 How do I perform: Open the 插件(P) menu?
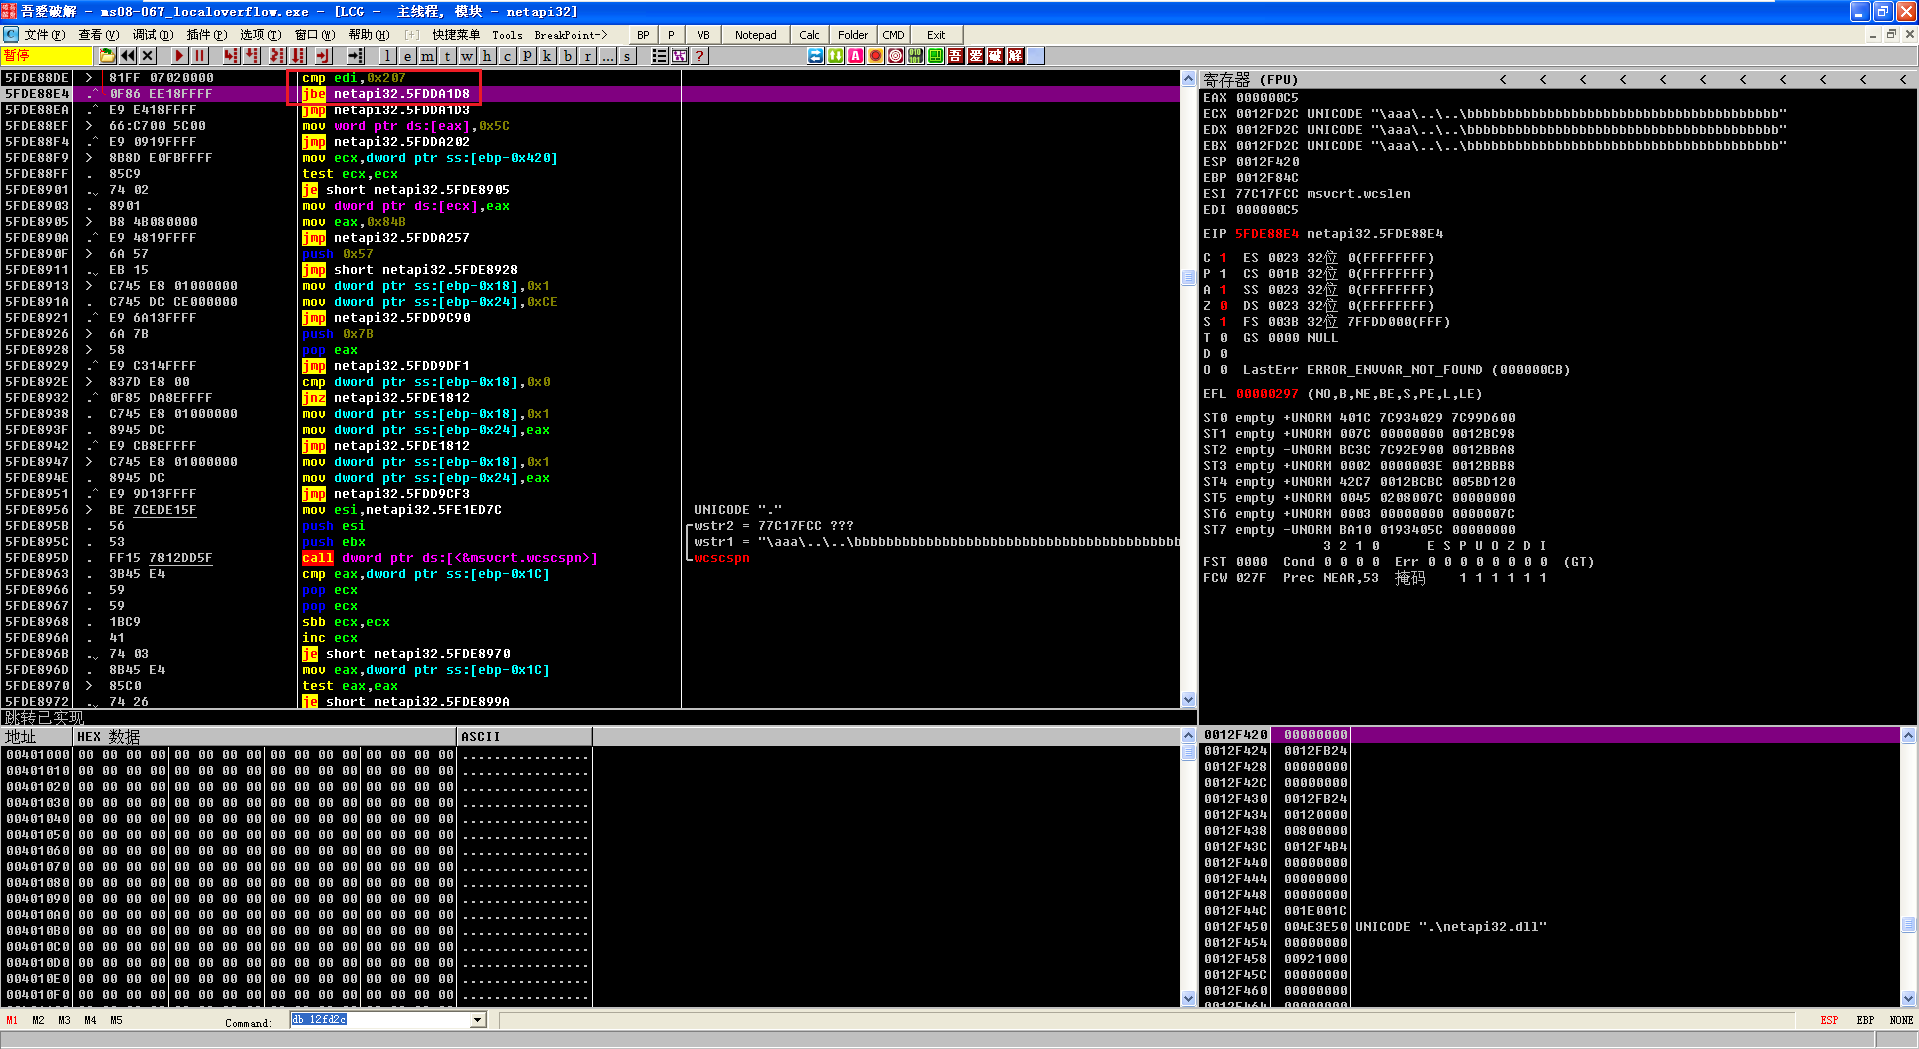207,35
